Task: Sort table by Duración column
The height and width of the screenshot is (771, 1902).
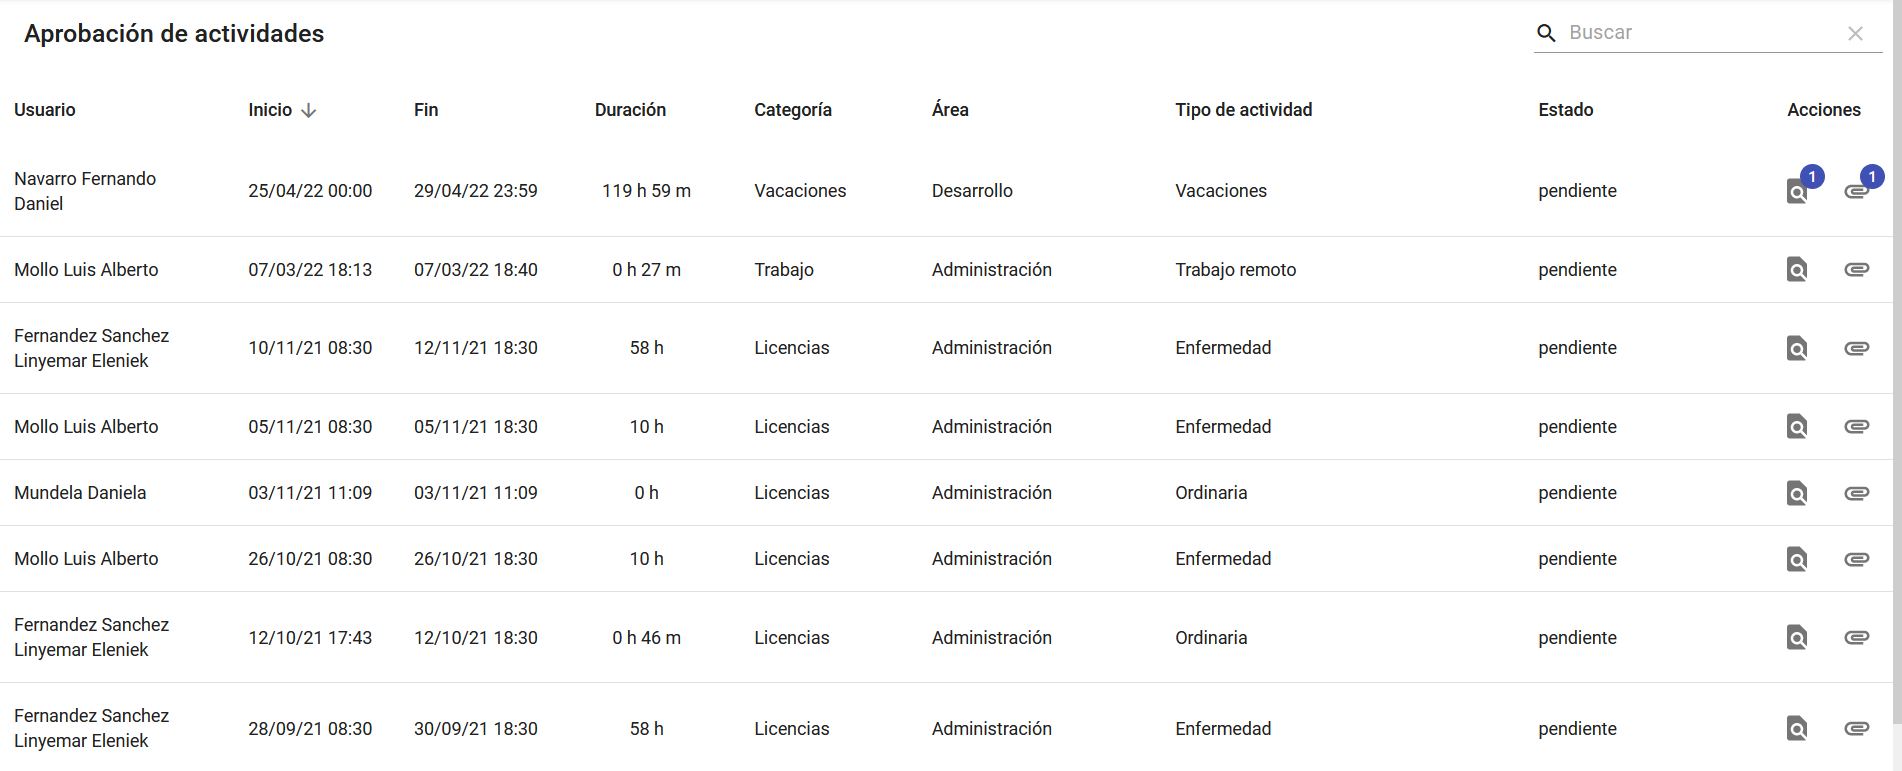Action: pos(630,110)
